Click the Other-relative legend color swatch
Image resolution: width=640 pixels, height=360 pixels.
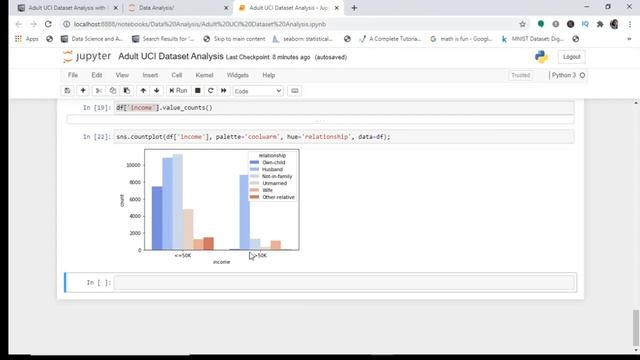pos(254,197)
